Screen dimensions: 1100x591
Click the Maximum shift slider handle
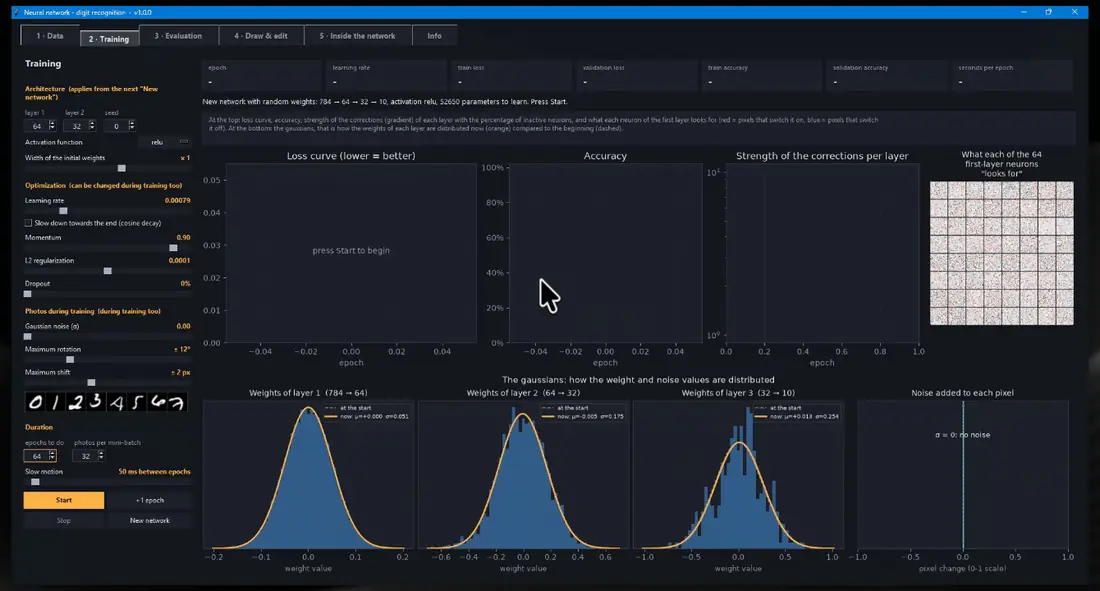click(91, 383)
